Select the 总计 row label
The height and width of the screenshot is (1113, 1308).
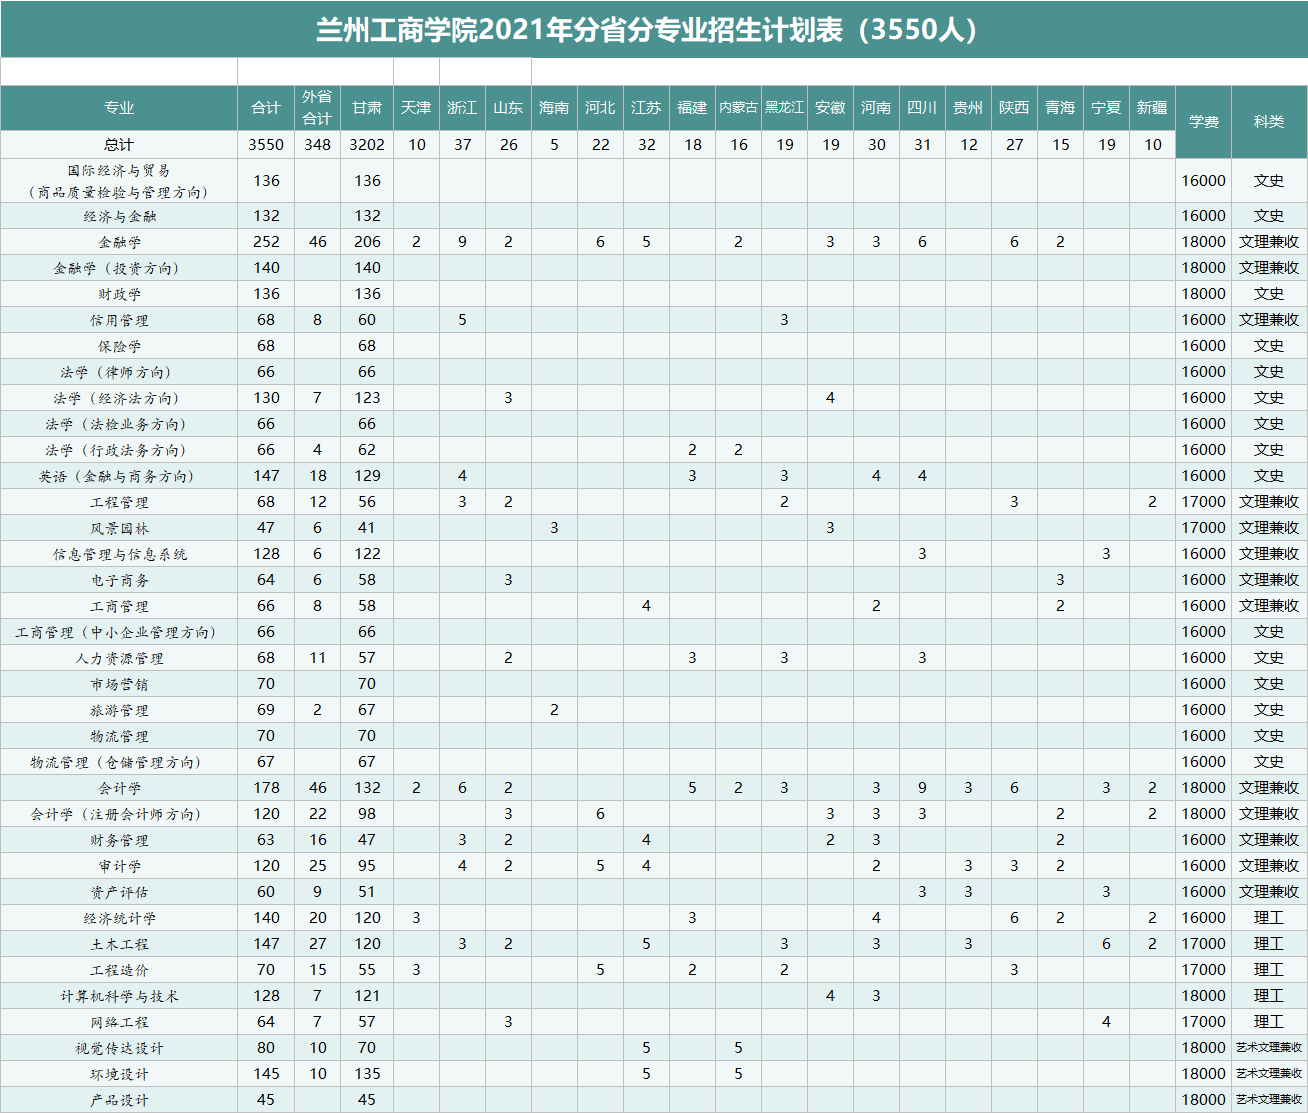119,145
